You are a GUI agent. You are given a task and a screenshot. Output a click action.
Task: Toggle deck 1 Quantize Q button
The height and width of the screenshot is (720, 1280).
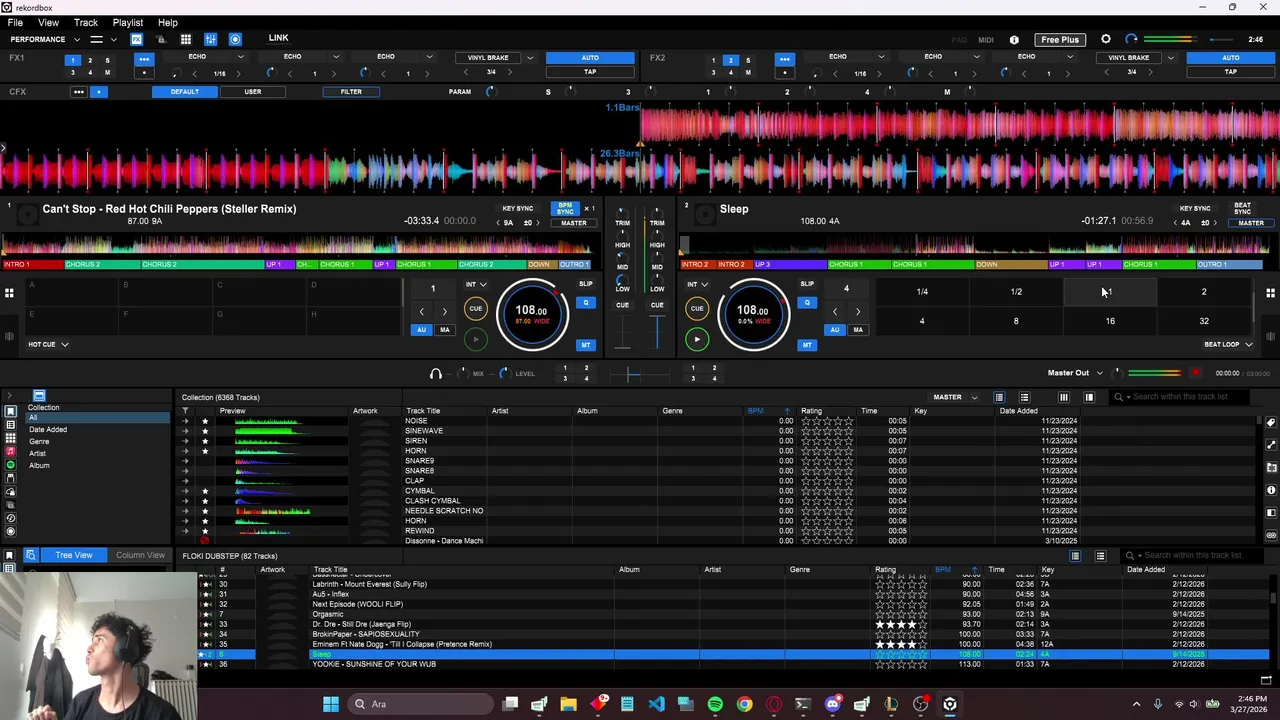tap(586, 302)
